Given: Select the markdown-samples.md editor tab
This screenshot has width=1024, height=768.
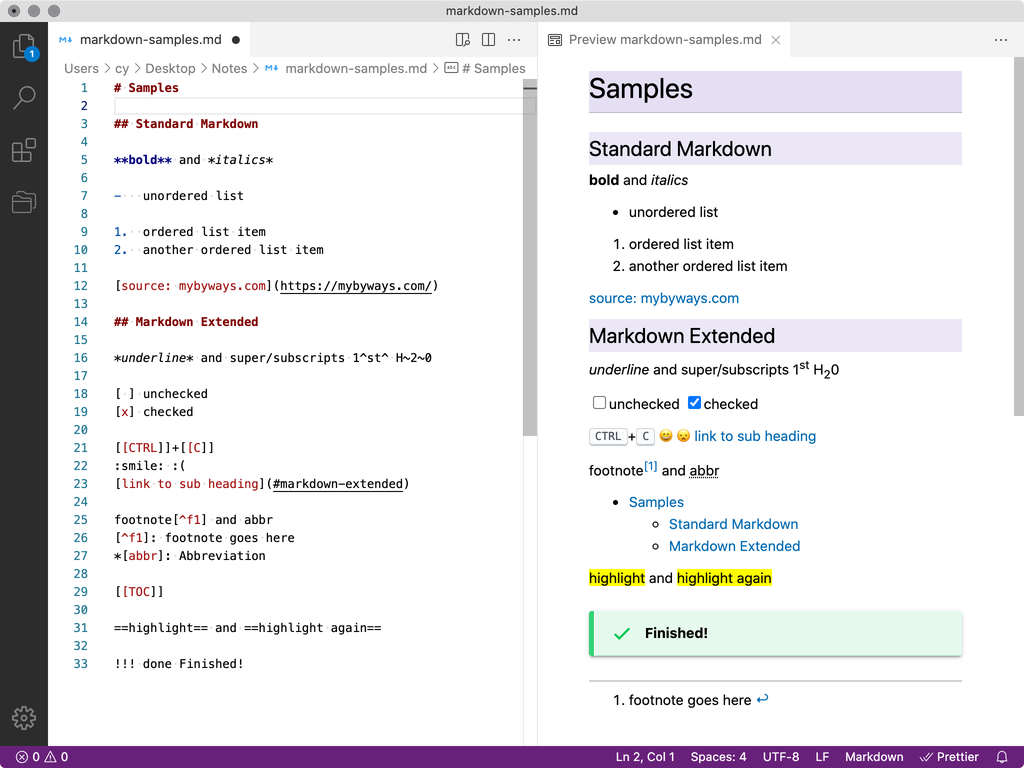Looking at the screenshot, I should pos(150,40).
